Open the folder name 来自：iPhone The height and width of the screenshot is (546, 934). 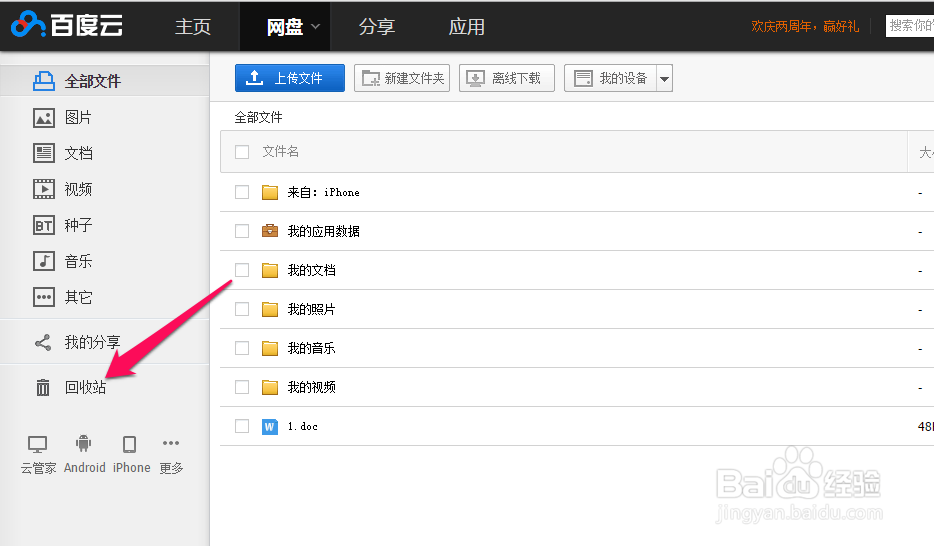(323, 192)
